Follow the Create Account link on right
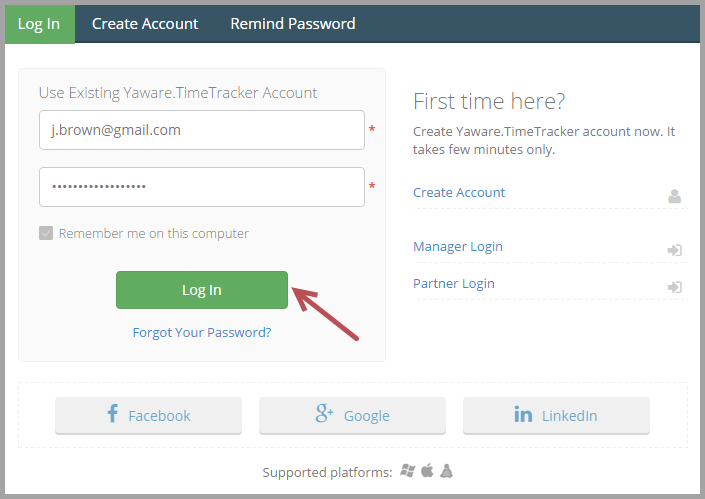Screen dimensions: 705x499 (x=459, y=192)
